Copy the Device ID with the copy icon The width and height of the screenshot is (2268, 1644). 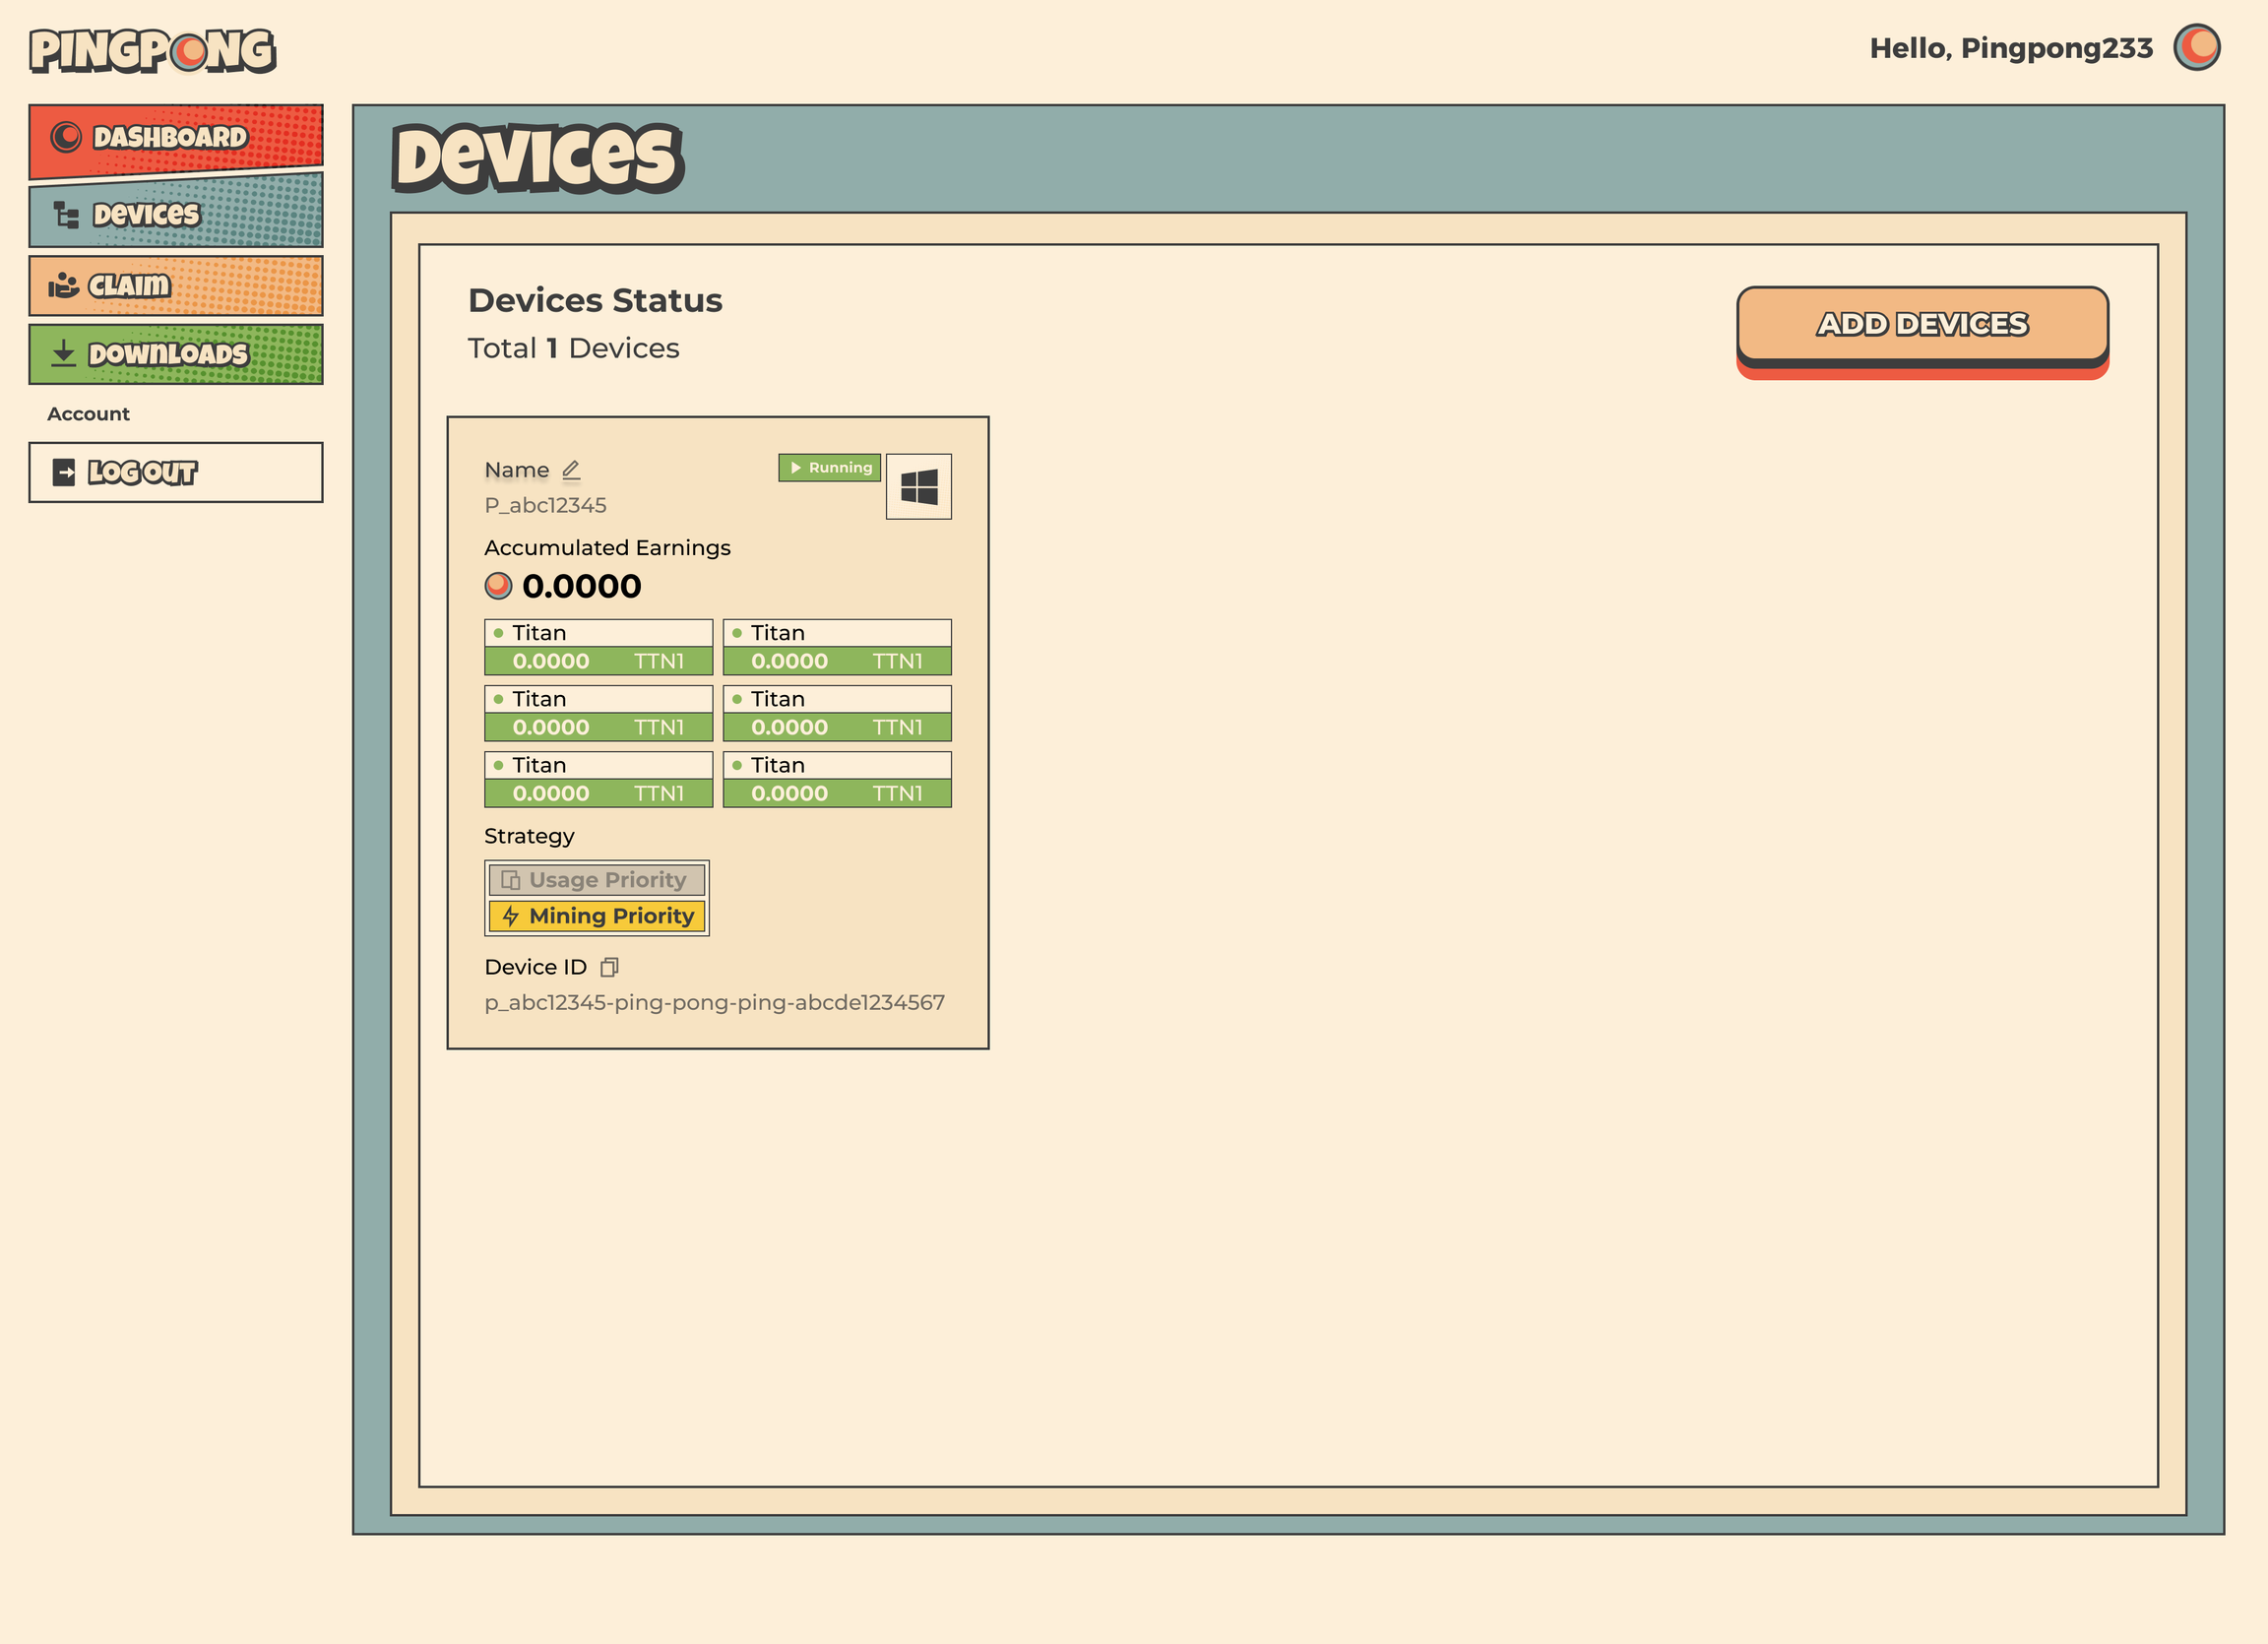tap(609, 967)
